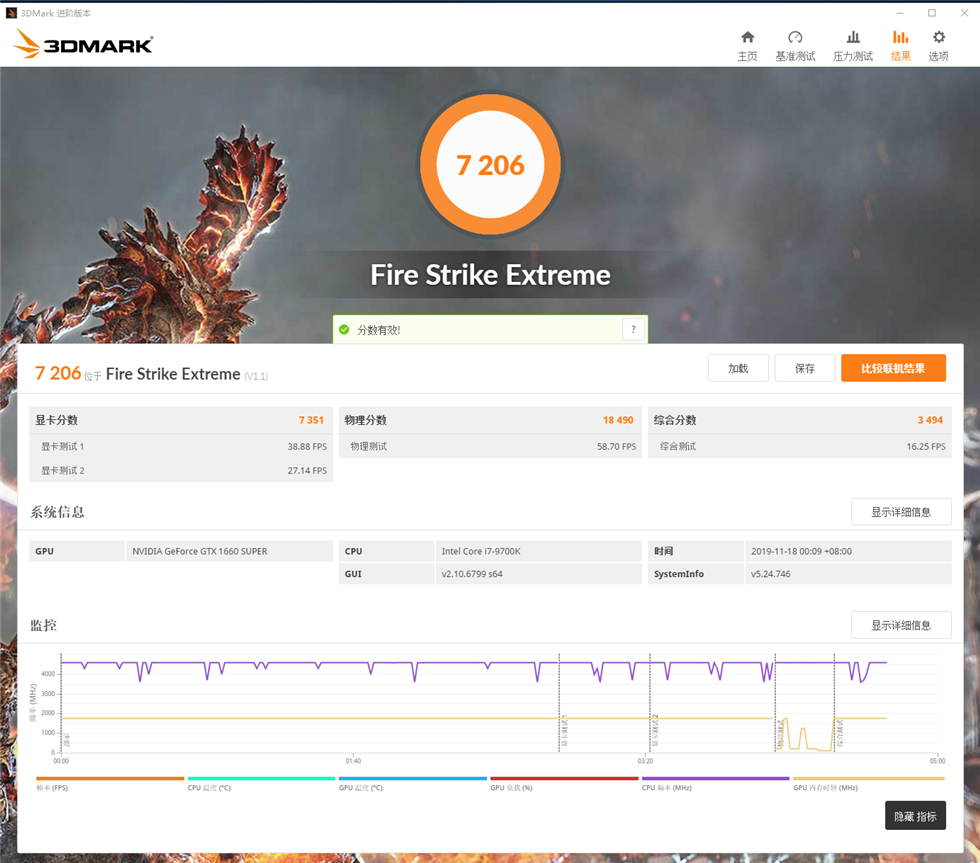Click the 综合分数 3 494 value
980x863 pixels.
point(930,420)
